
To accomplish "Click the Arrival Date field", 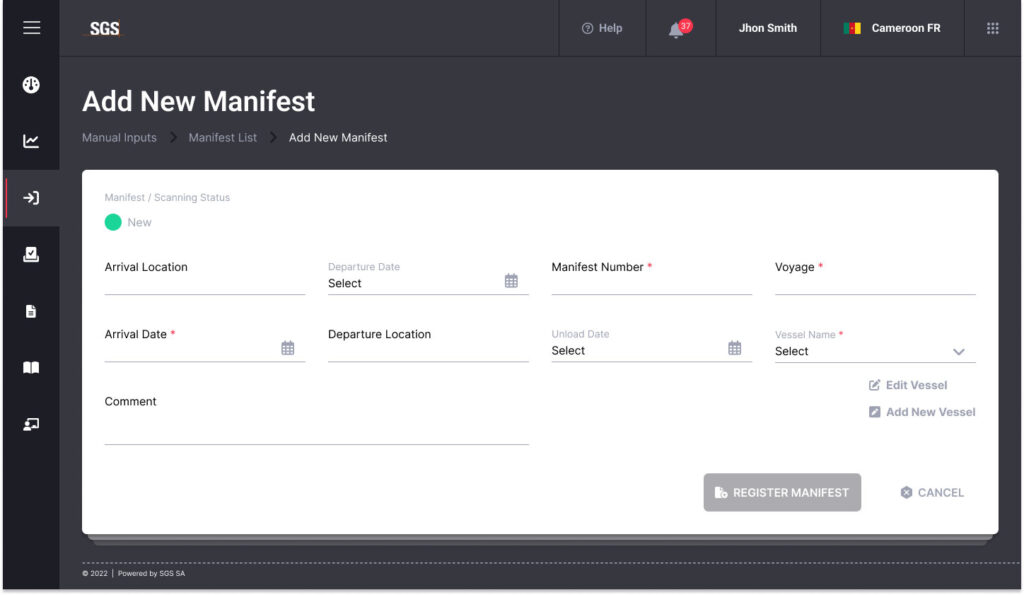I will click(x=204, y=344).
